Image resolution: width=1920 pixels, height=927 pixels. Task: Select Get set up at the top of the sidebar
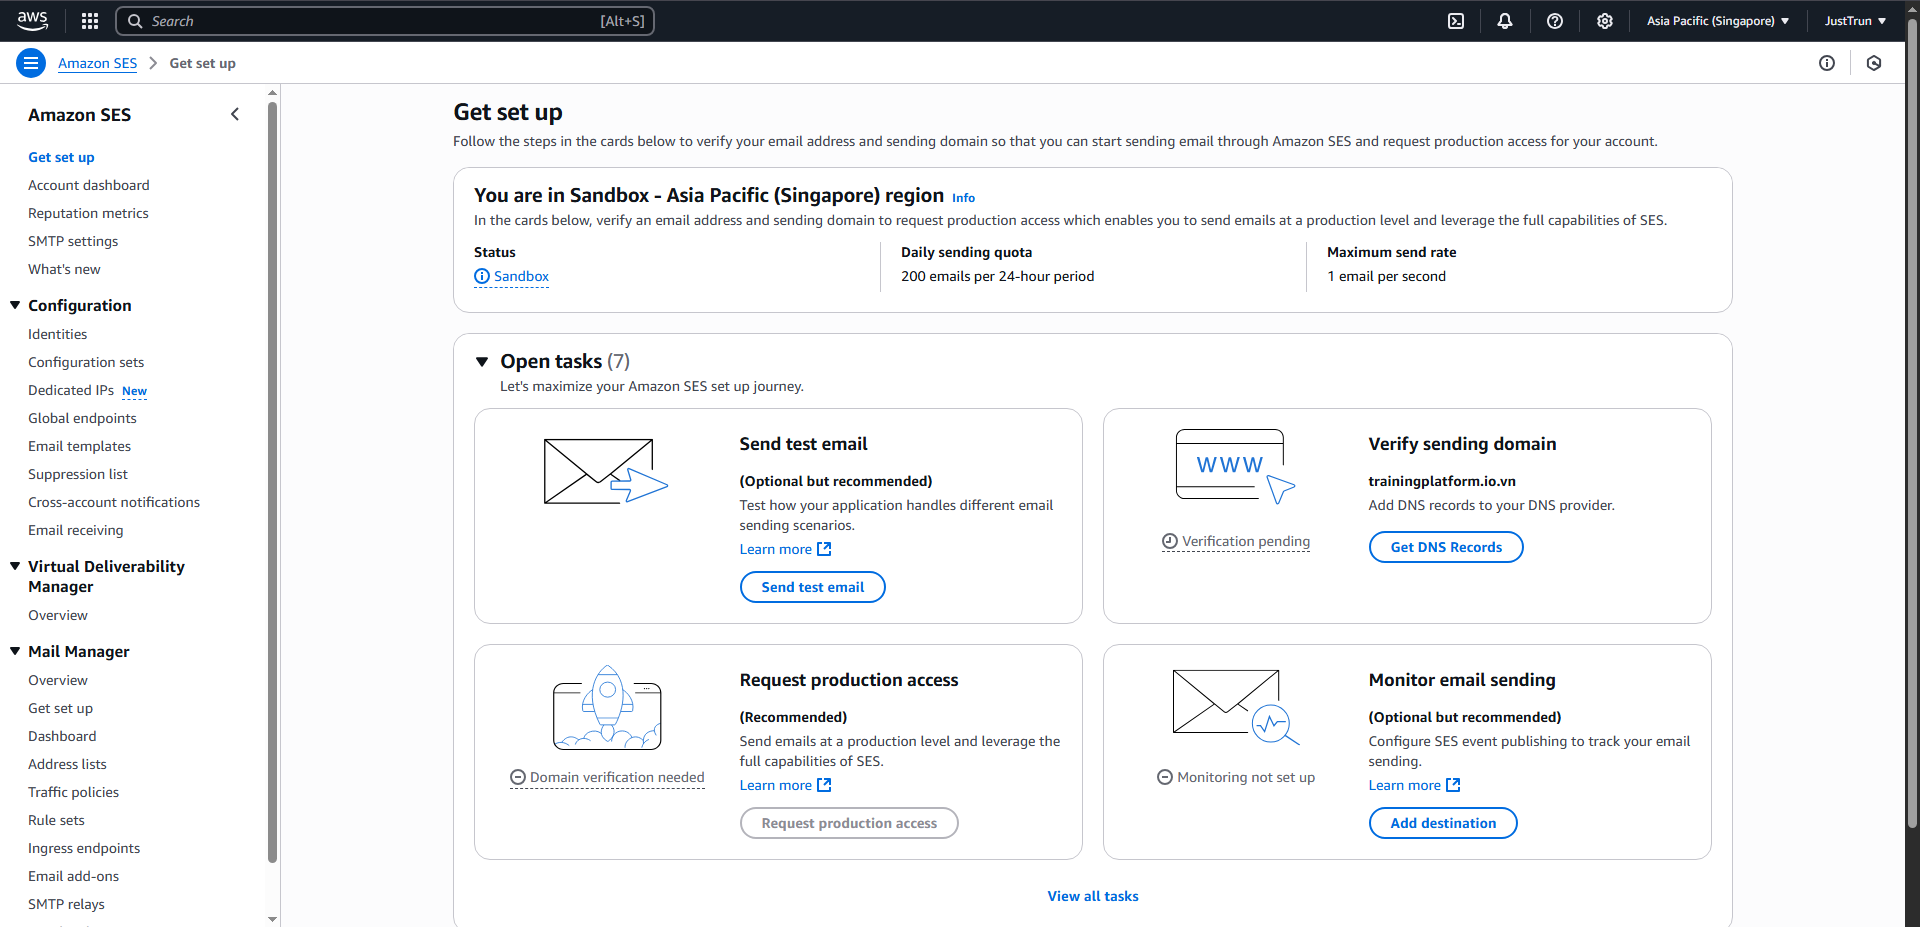pos(61,157)
